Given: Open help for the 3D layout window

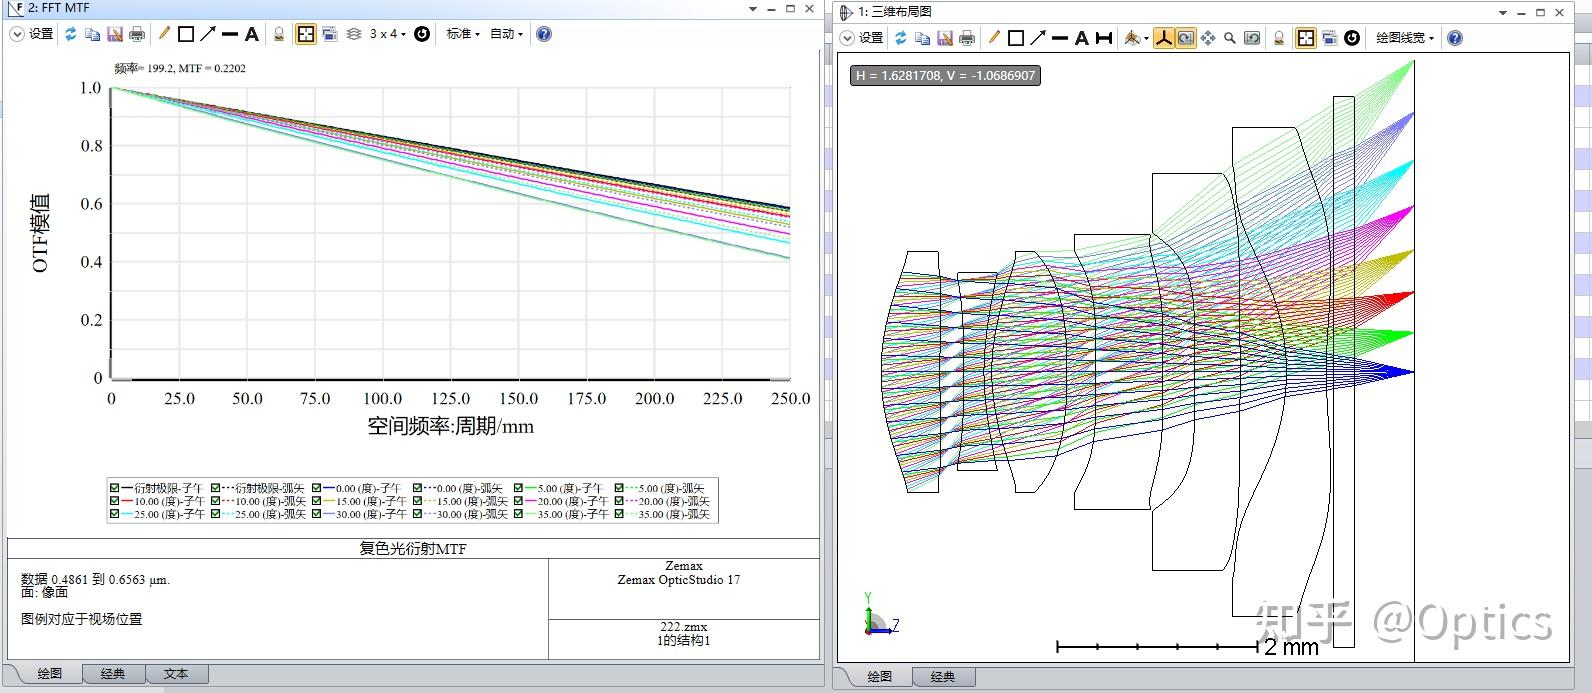Looking at the screenshot, I should [x=1455, y=38].
